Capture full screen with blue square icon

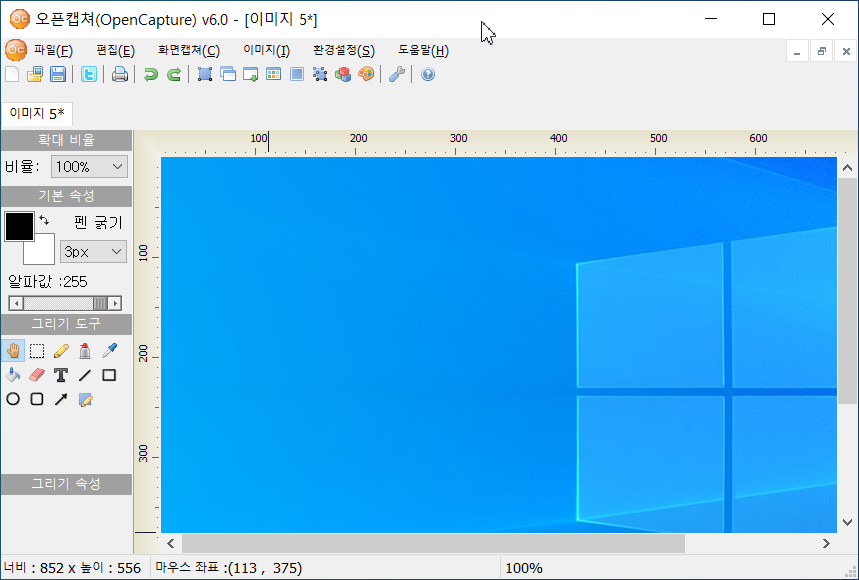tap(297, 74)
